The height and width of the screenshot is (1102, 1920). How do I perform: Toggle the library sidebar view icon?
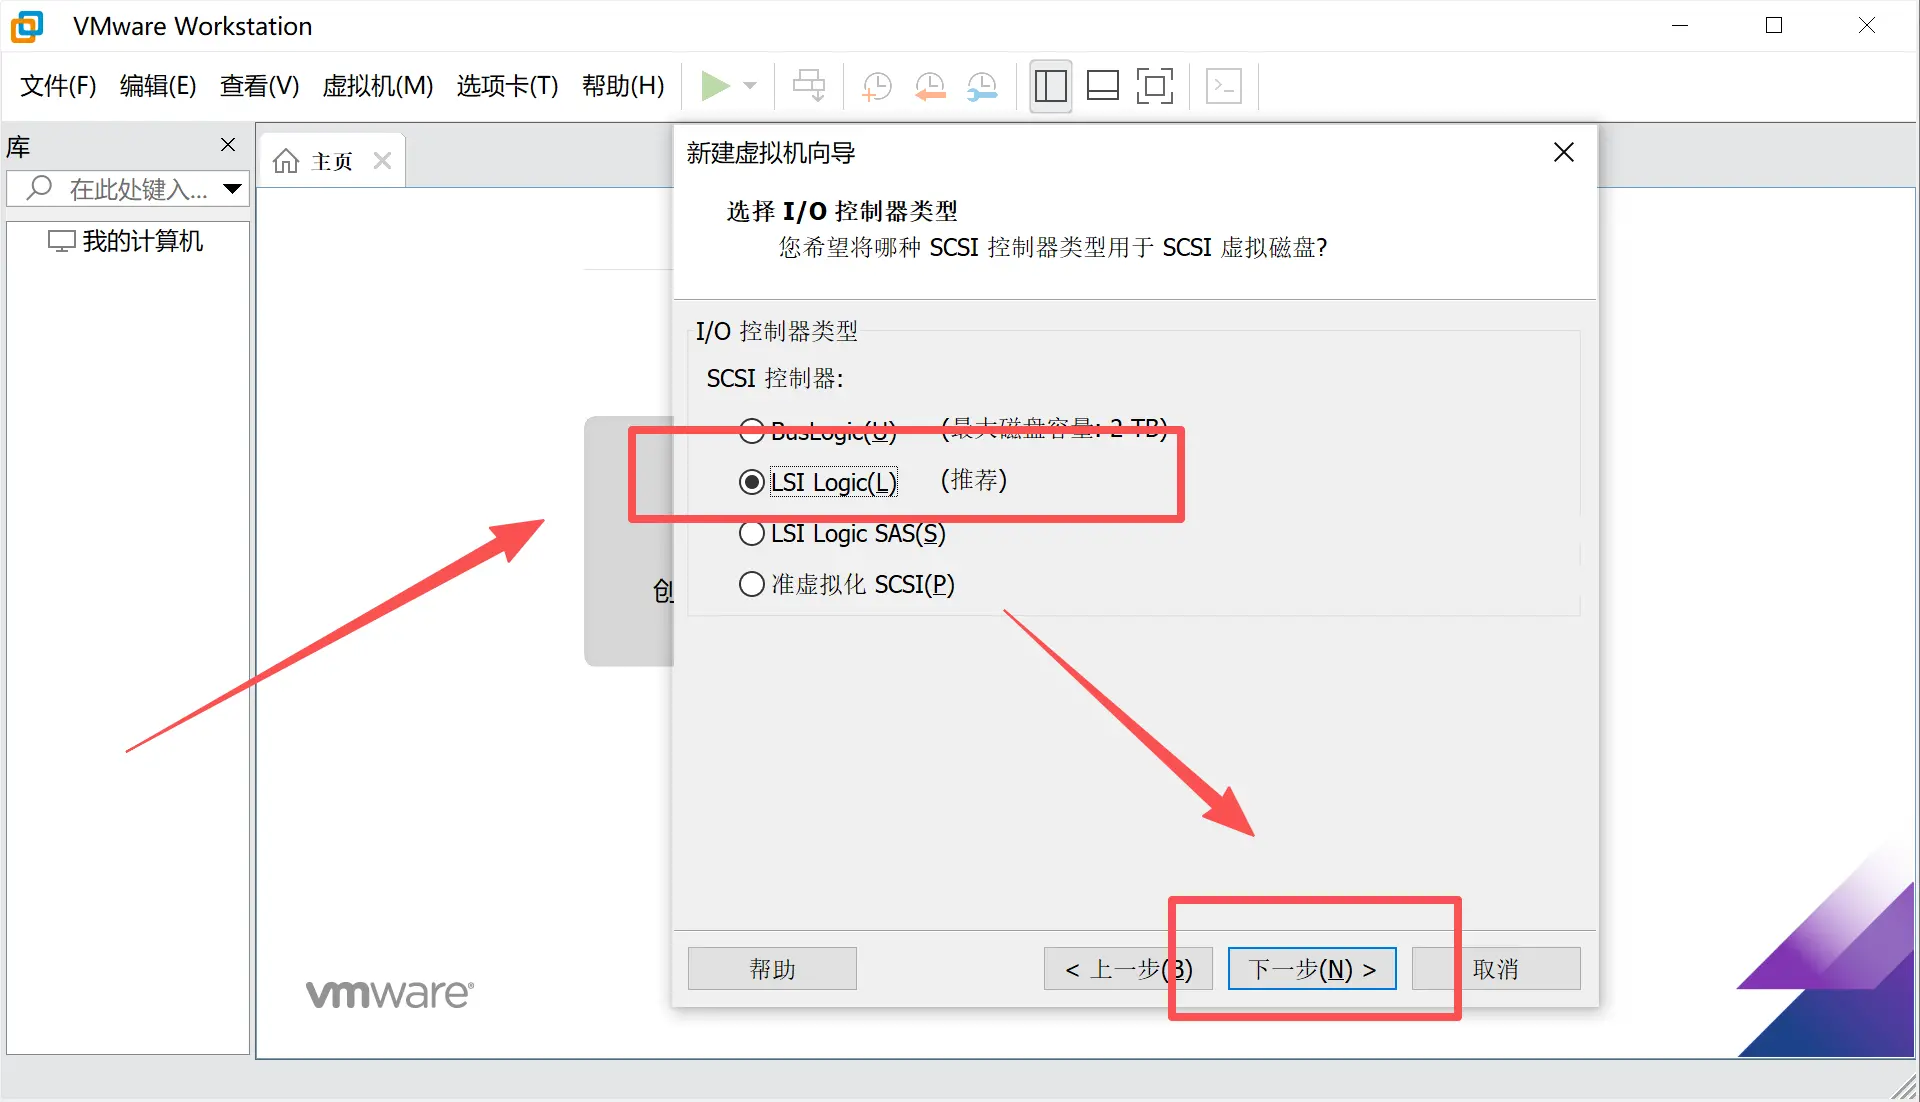(1050, 86)
